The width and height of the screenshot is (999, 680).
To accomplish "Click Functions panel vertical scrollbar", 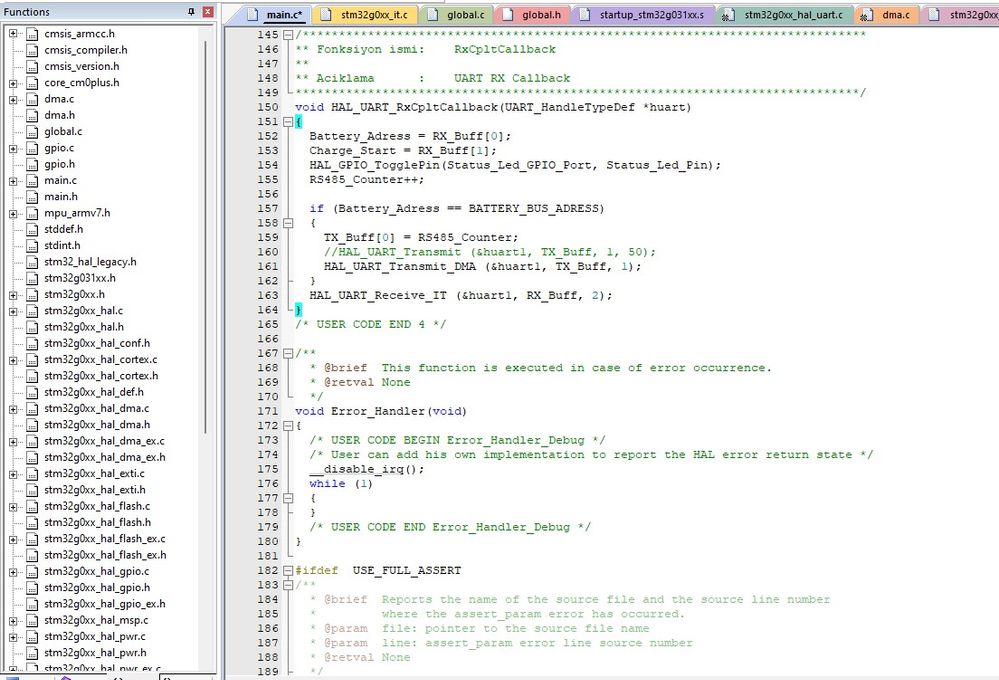I will point(206,236).
